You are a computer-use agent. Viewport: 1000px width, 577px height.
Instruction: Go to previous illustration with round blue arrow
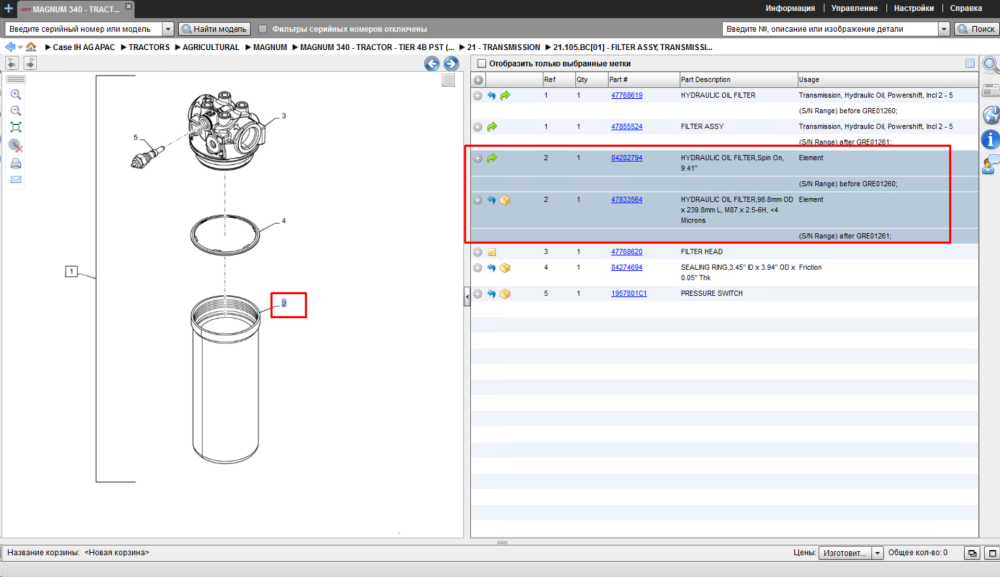[432, 63]
